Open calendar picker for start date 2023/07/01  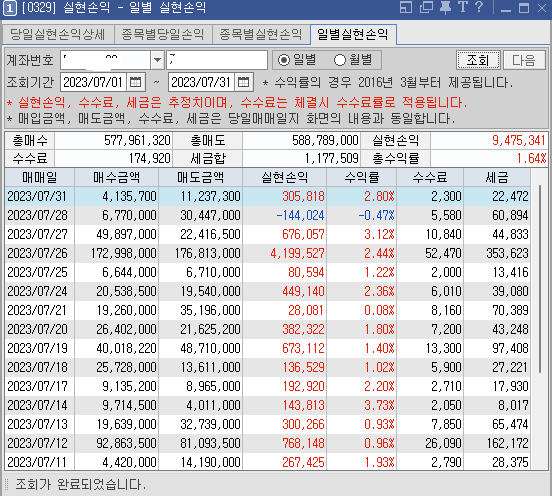point(136,82)
